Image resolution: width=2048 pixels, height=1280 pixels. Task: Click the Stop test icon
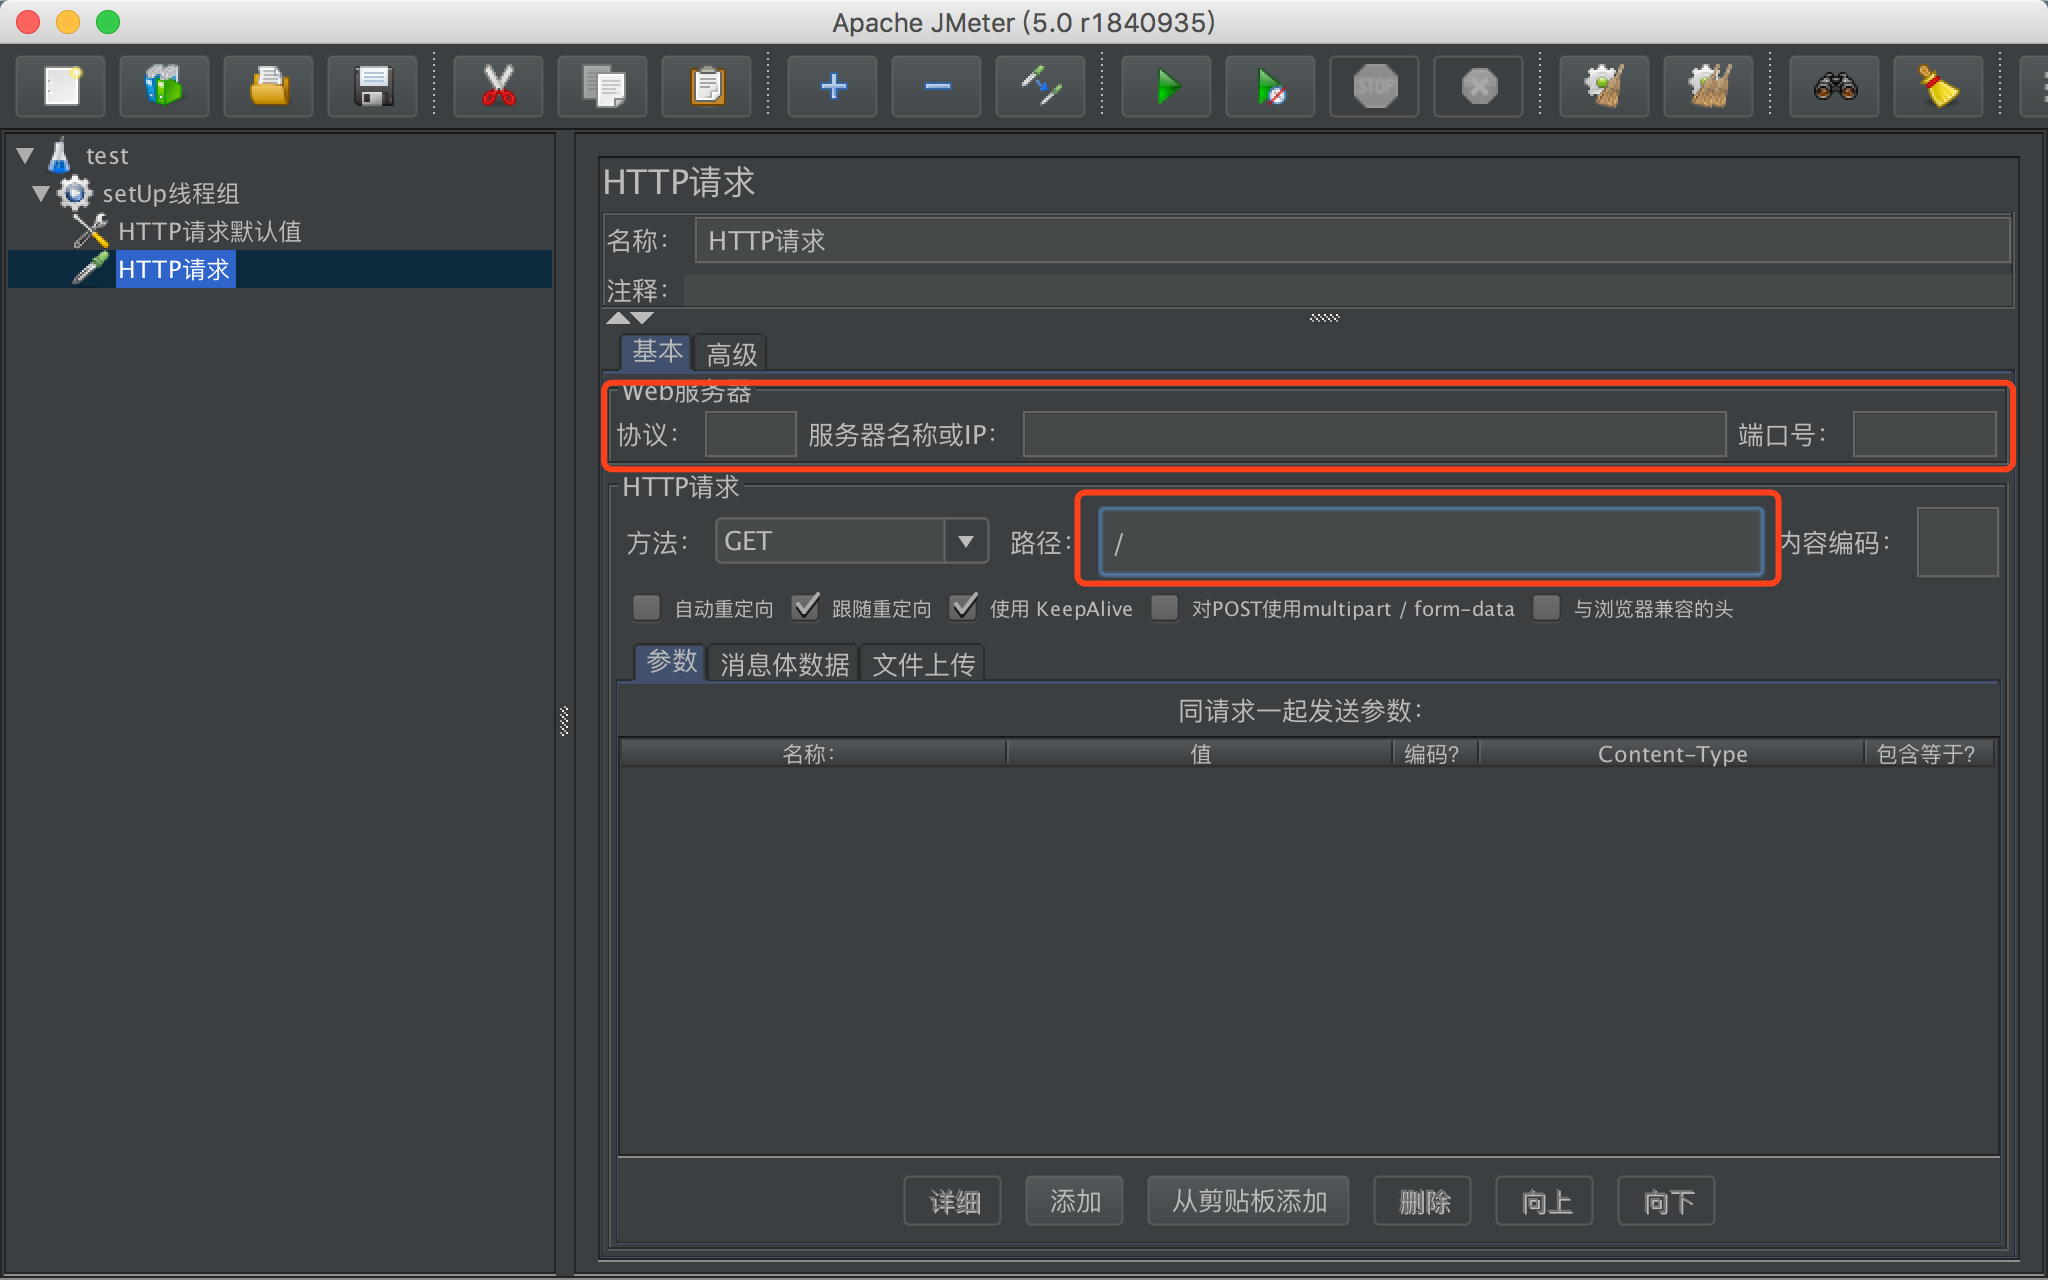[x=1374, y=86]
